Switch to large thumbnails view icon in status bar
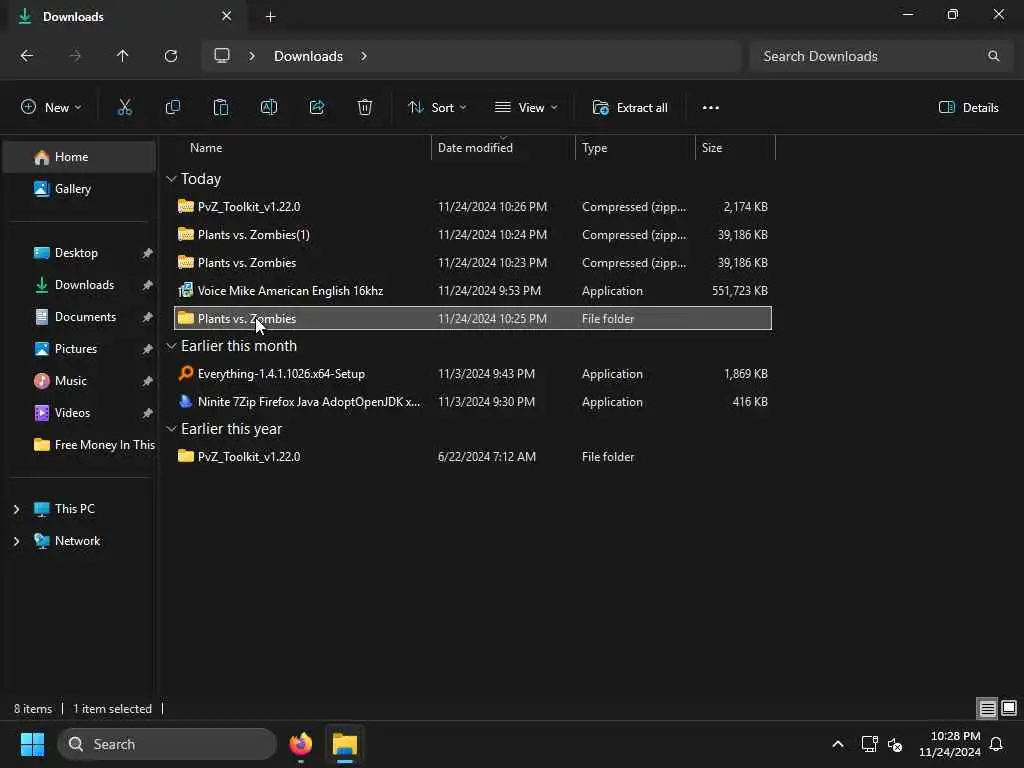 click(x=1009, y=709)
